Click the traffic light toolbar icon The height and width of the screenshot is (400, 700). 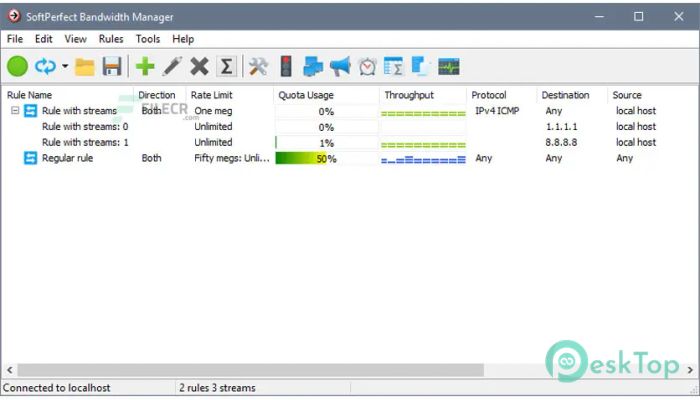286,67
